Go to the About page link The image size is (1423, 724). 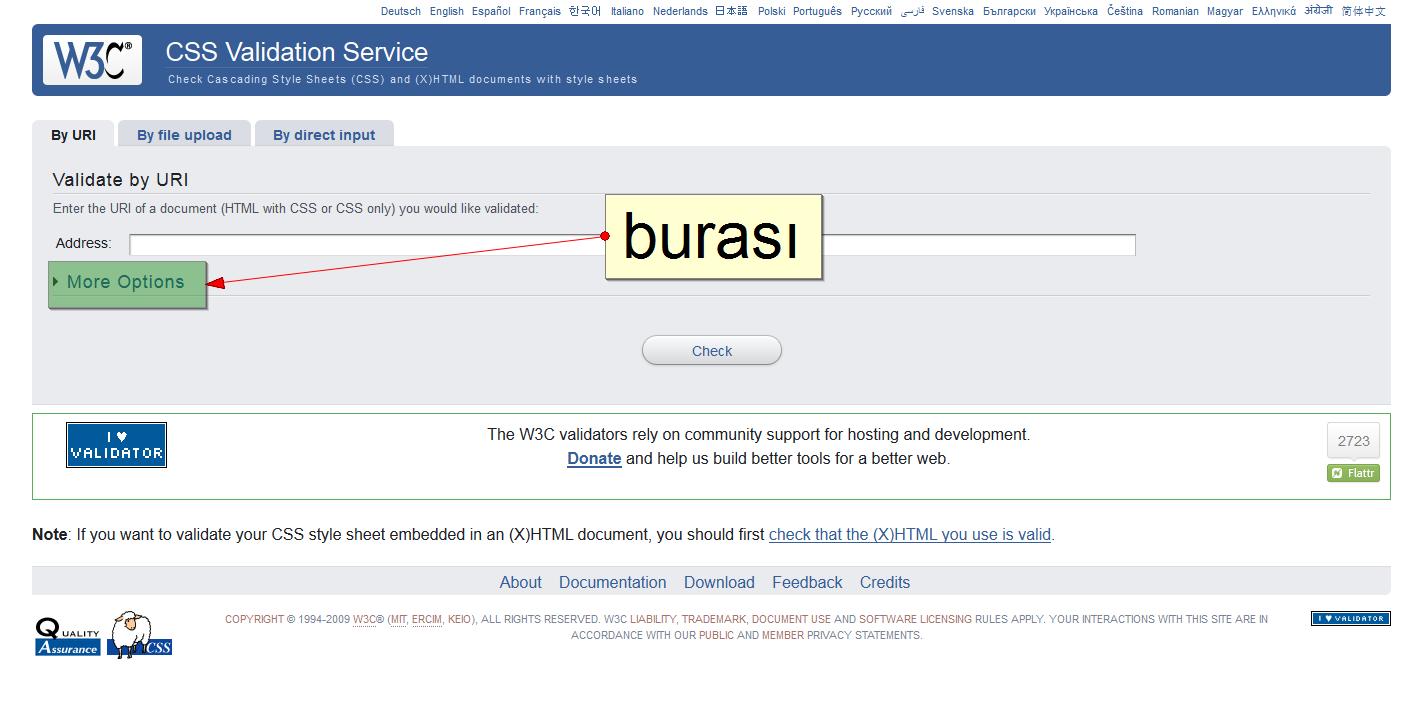tap(521, 583)
